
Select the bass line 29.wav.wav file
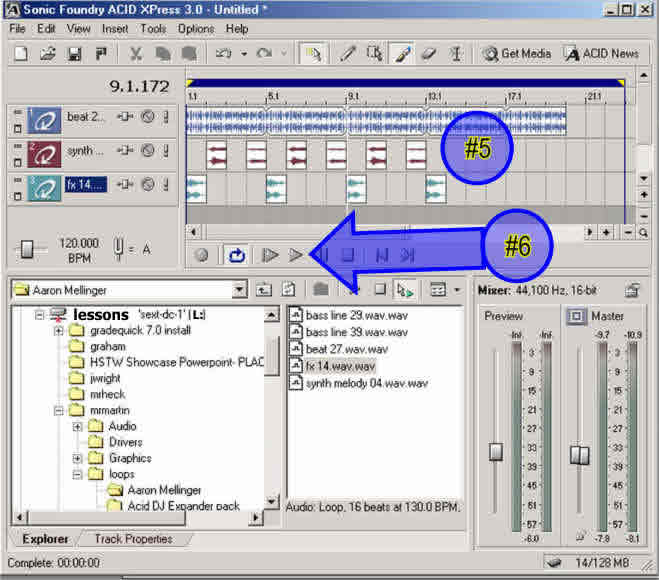pos(355,315)
